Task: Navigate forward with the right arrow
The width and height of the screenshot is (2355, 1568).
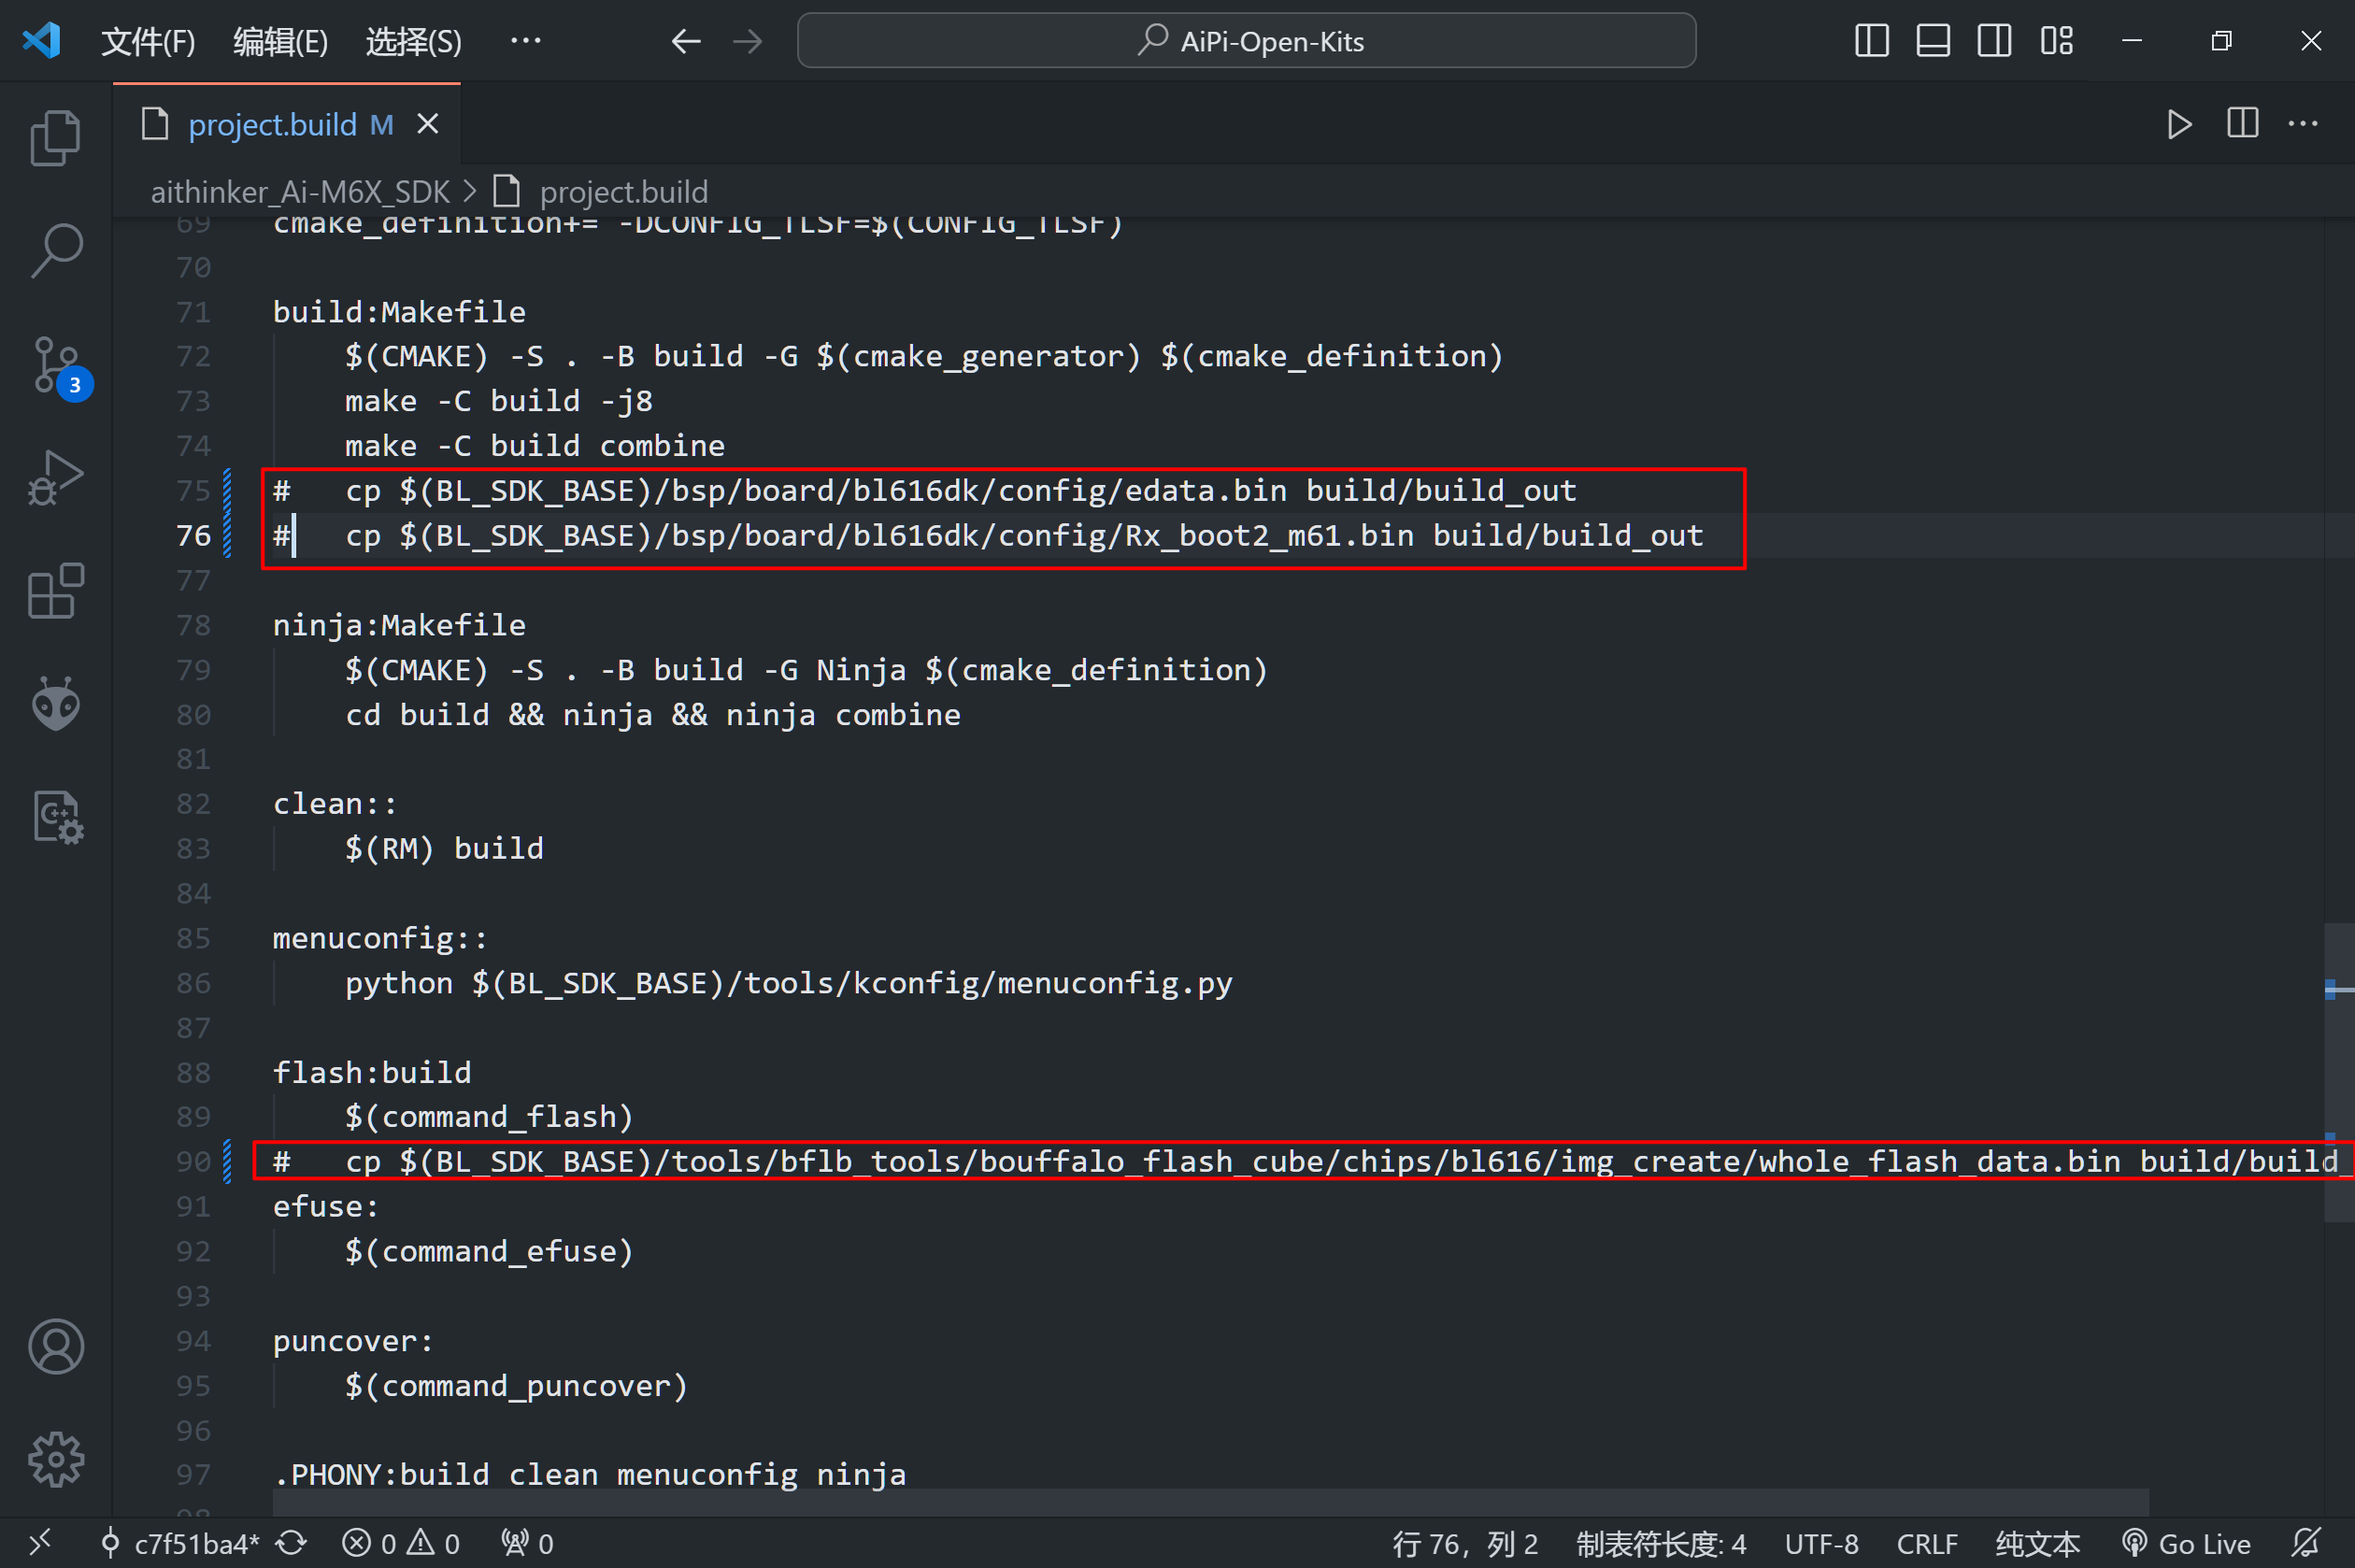Action: [747, 41]
